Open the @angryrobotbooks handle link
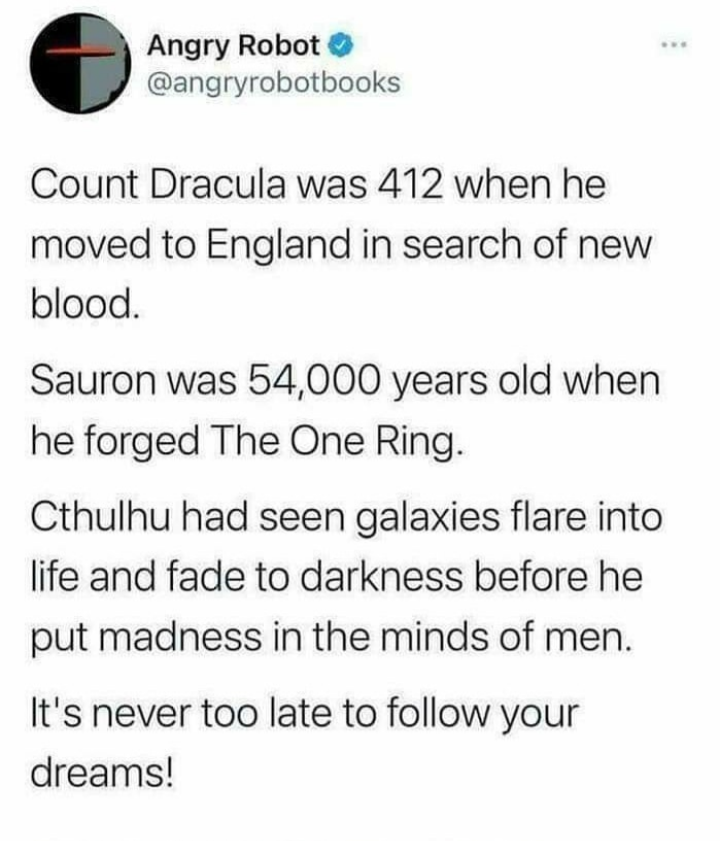The height and width of the screenshot is (841, 720). (x=274, y=83)
